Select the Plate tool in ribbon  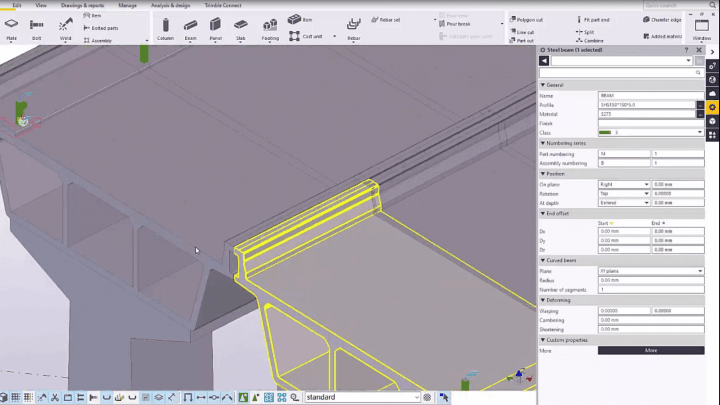(11, 29)
